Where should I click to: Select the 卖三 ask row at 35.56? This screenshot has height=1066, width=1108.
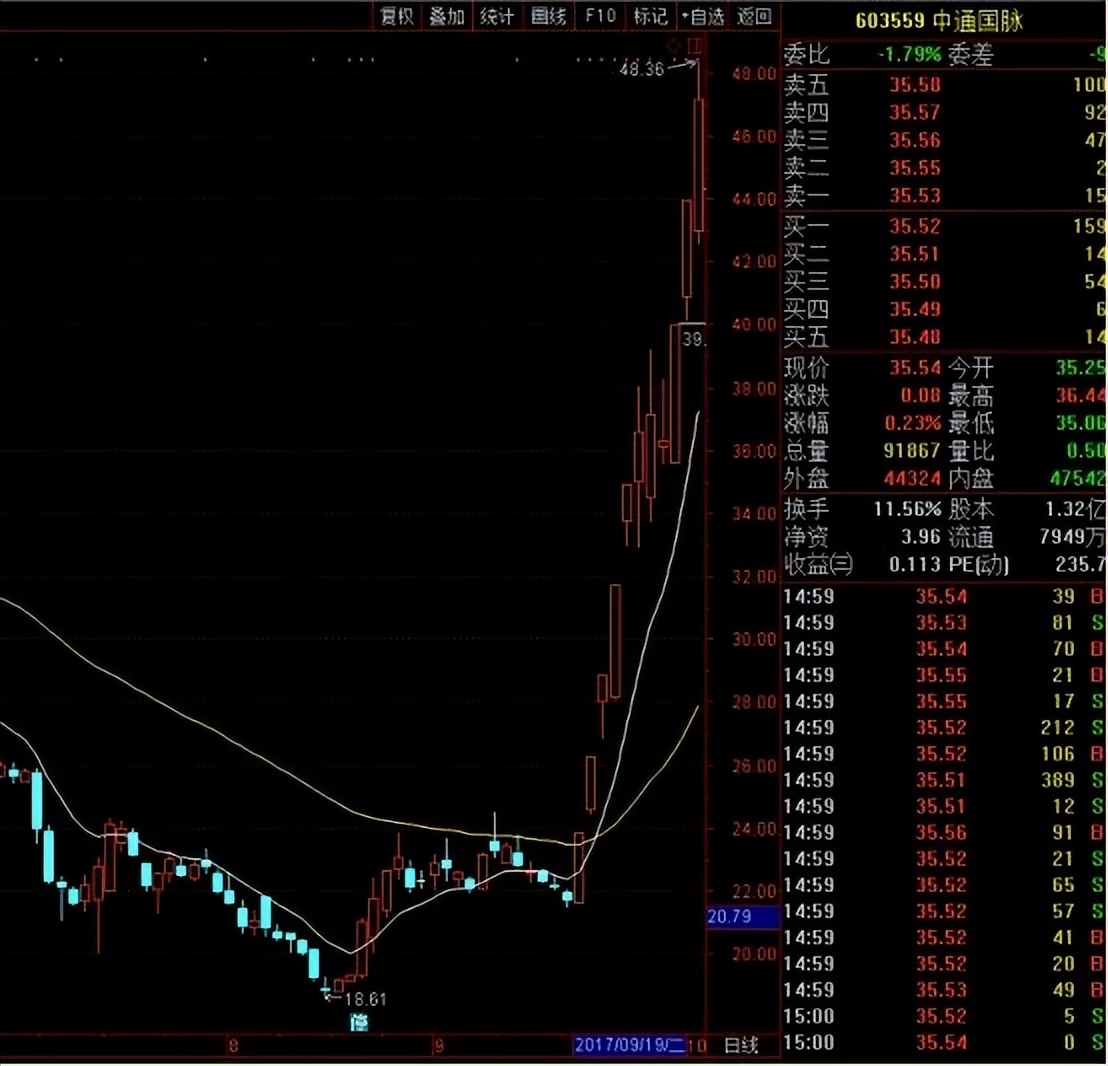click(944, 140)
